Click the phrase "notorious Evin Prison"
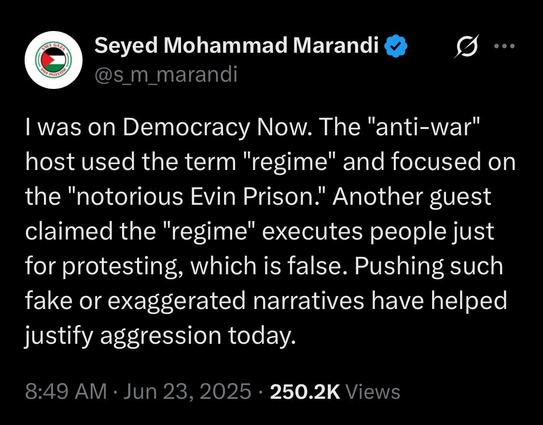 pos(199,197)
